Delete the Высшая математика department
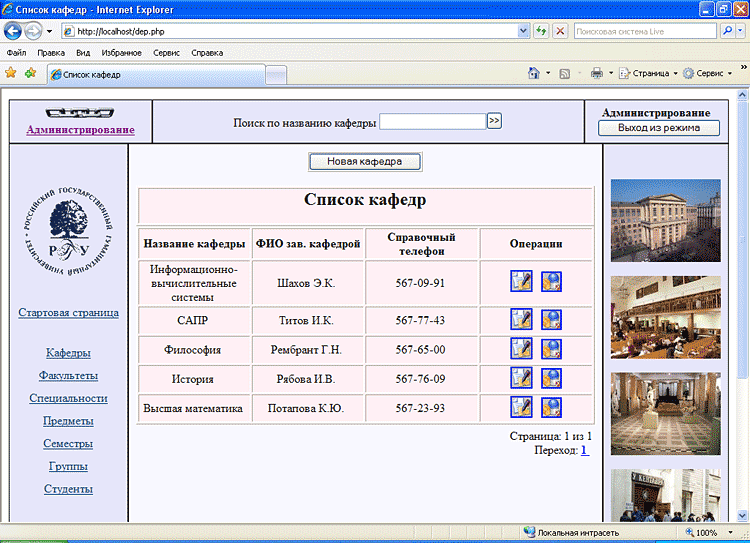Screen dimensions: 750x543 (551, 407)
